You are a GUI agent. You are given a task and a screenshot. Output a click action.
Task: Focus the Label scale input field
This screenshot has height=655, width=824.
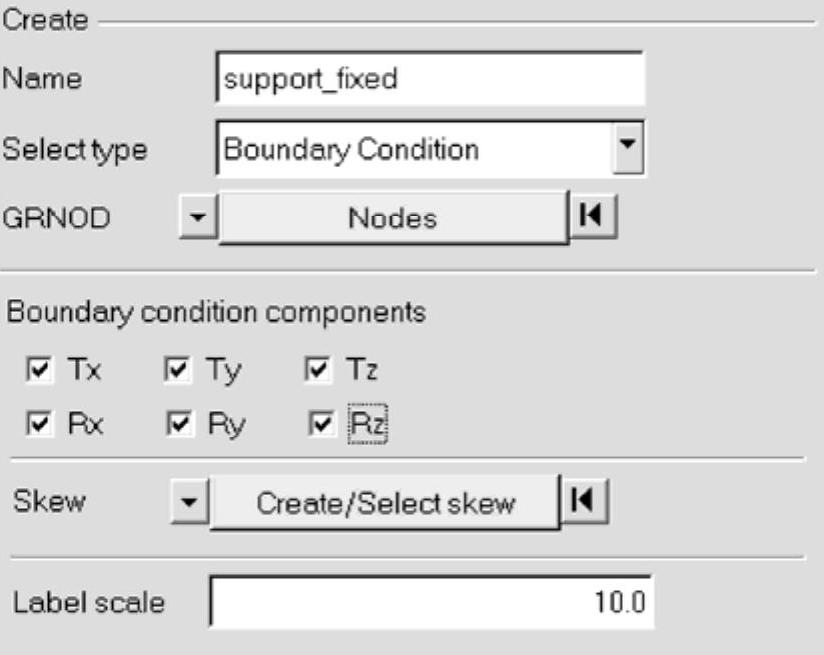click(431, 602)
